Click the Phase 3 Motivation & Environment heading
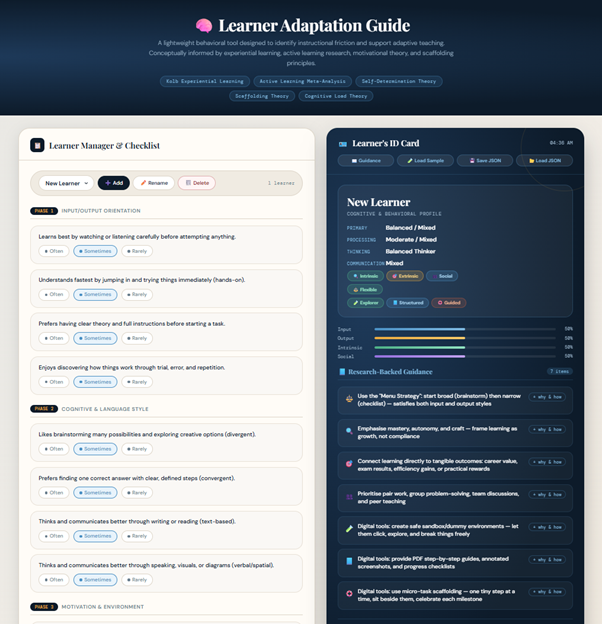602x624 pixels. click(x=103, y=607)
